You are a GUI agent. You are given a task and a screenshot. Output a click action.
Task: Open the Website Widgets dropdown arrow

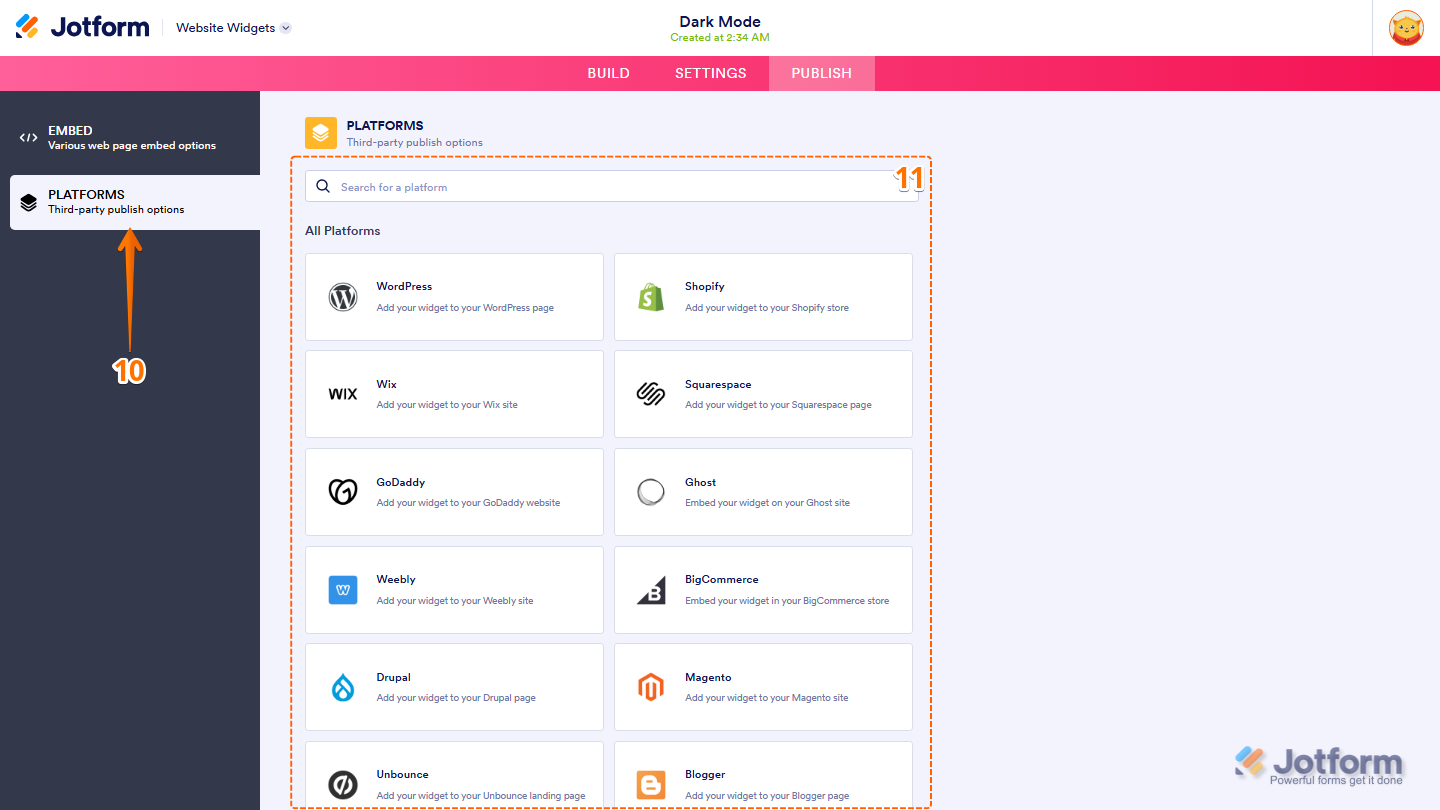(286, 28)
